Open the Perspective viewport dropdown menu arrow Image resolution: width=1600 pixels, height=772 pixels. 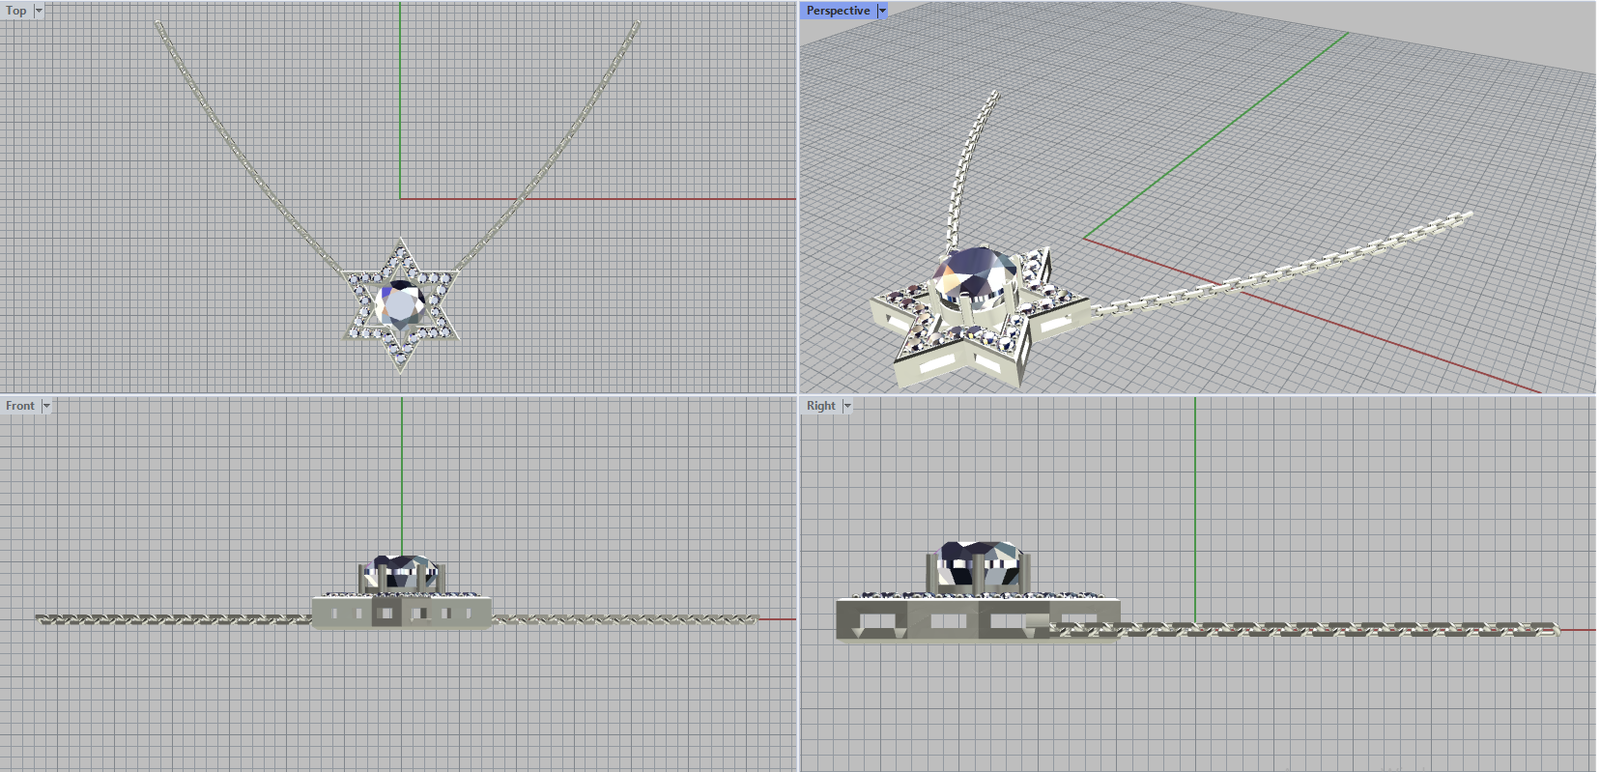882,10
